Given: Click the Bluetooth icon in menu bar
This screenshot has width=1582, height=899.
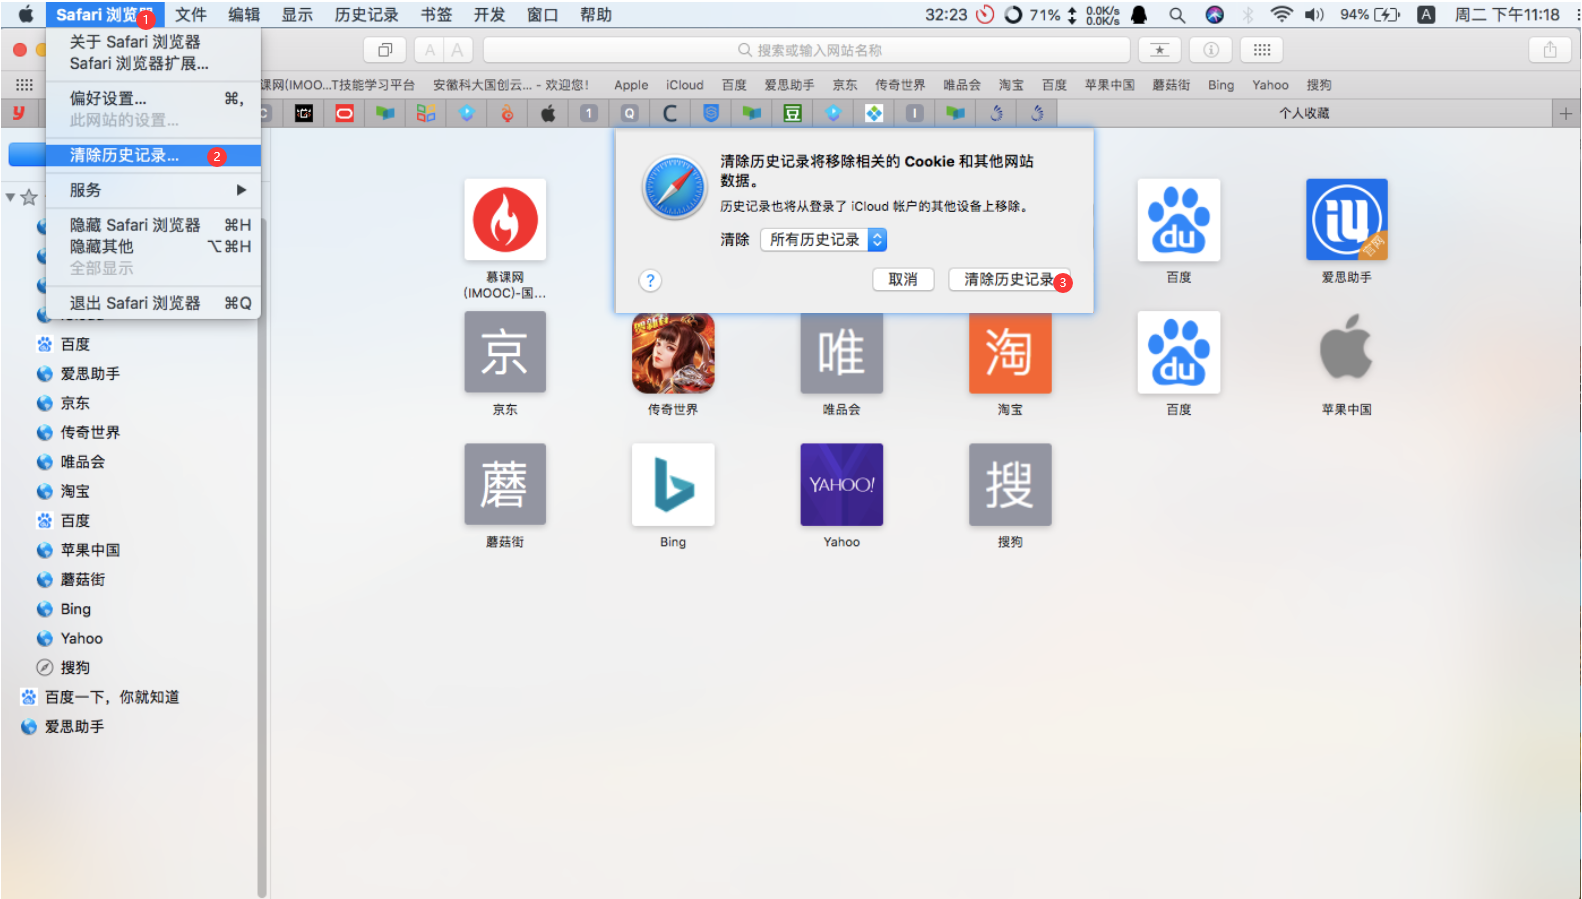Looking at the screenshot, I should 1248,15.
